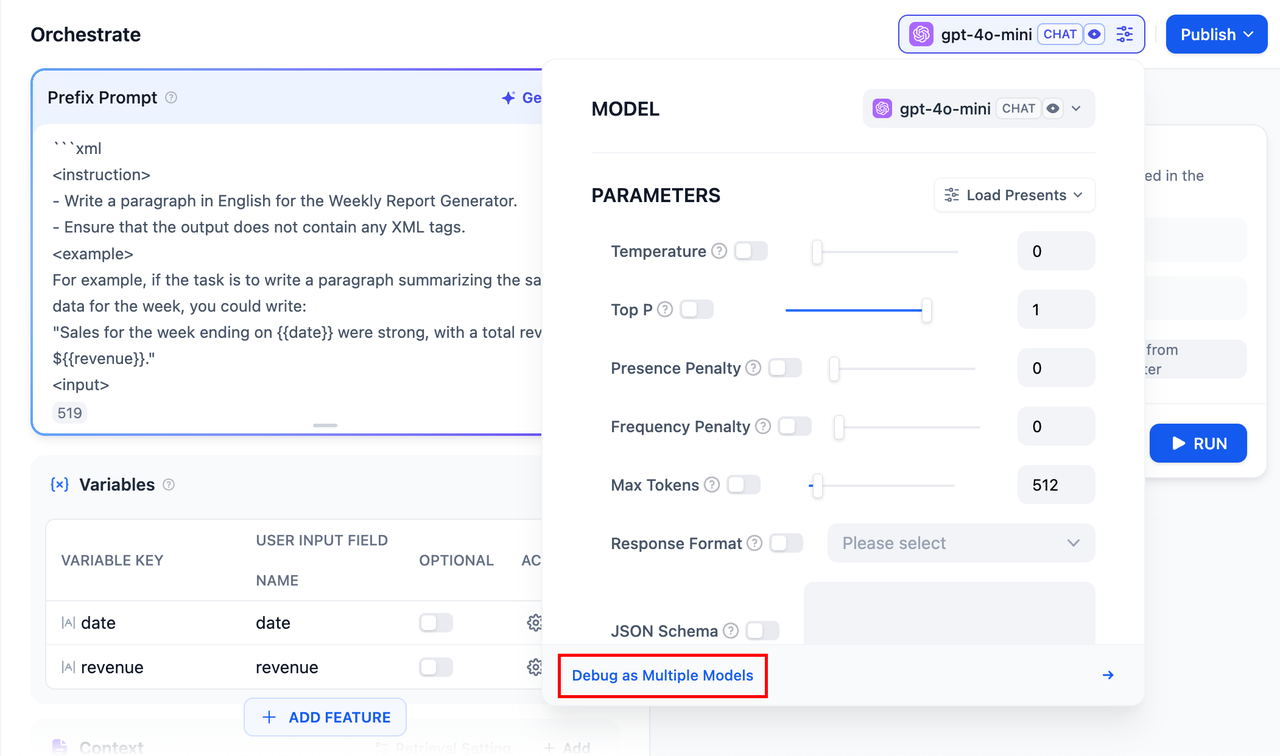The image size is (1280, 756).
Task: Enable the Temperature toggle
Action: click(751, 251)
